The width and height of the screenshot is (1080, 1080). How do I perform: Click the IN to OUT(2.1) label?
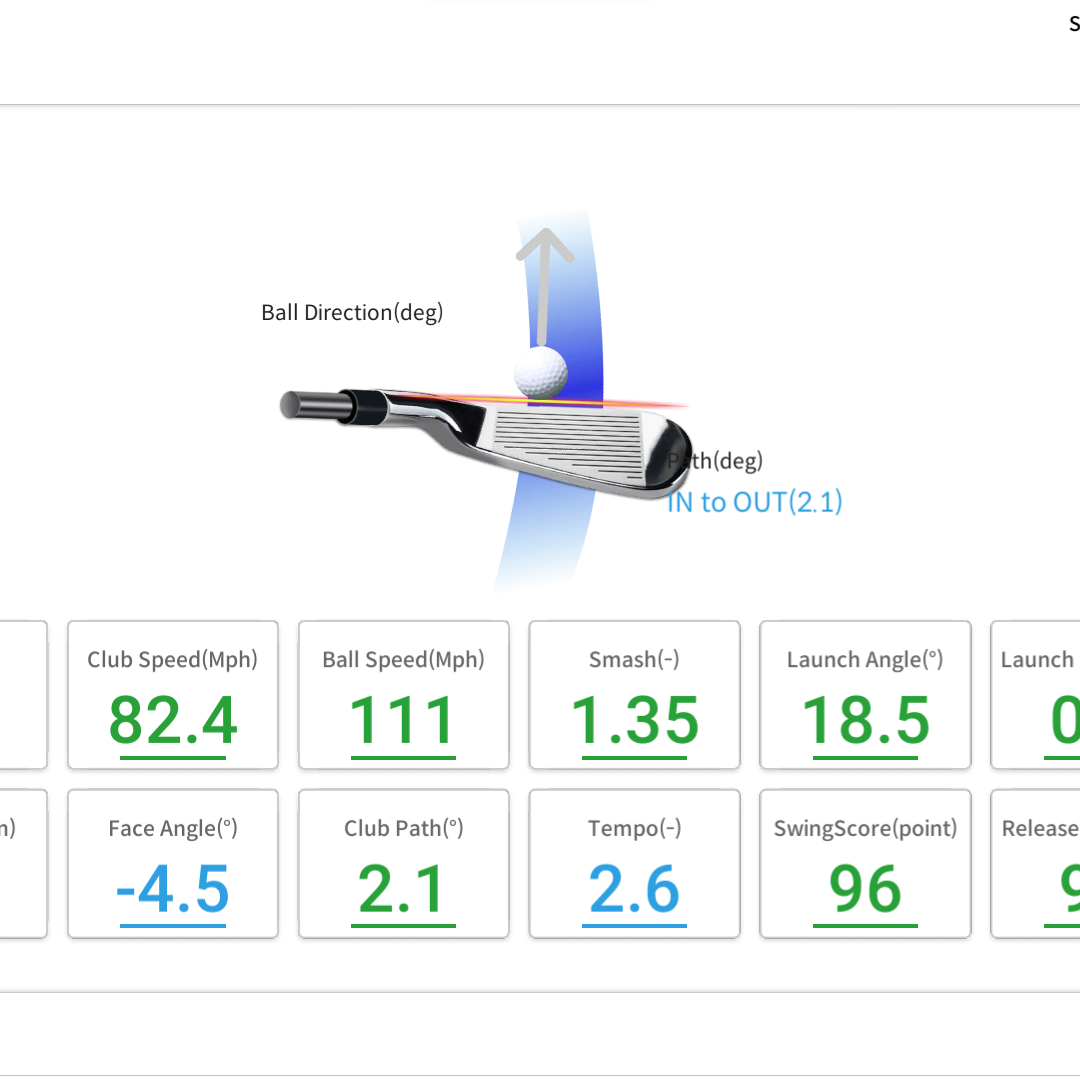pyautogui.click(x=754, y=502)
